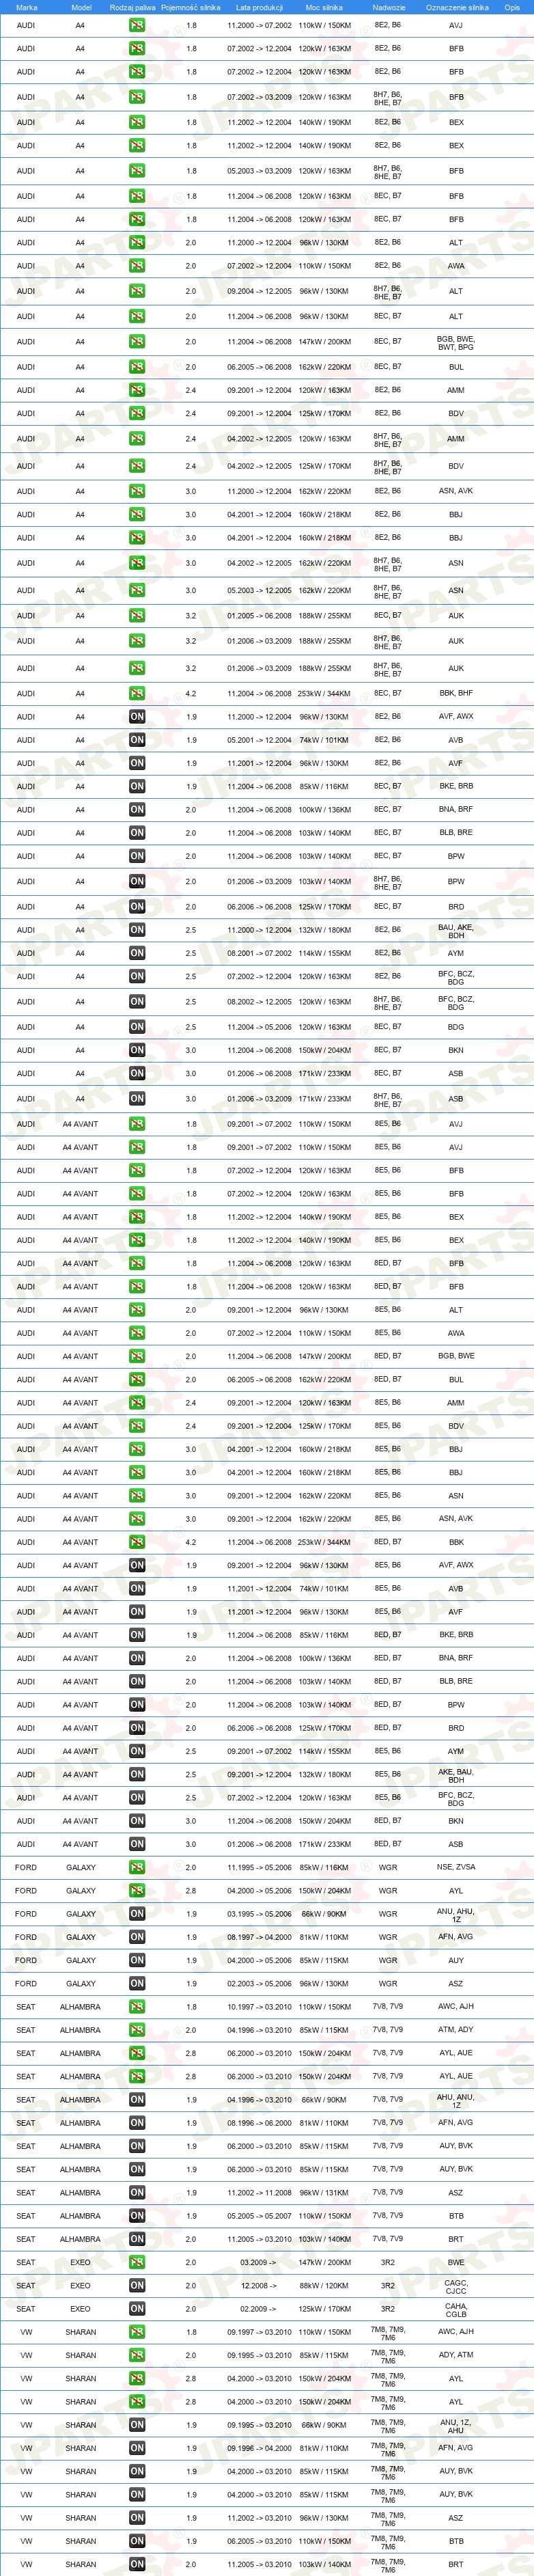Click petrol icon in VW Sharan AWC, AJH row
The height and width of the screenshot is (2576, 534).
137,2332
